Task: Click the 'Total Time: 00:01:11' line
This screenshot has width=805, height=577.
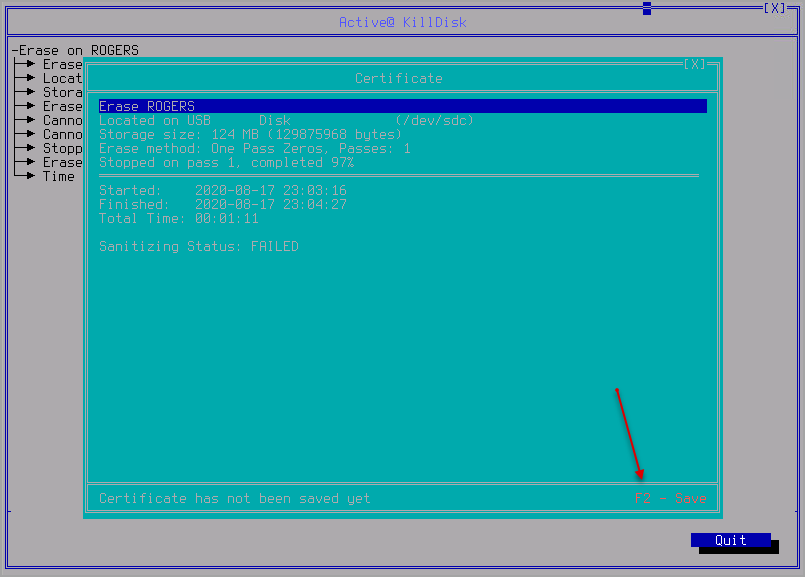Action: (x=179, y=219)
